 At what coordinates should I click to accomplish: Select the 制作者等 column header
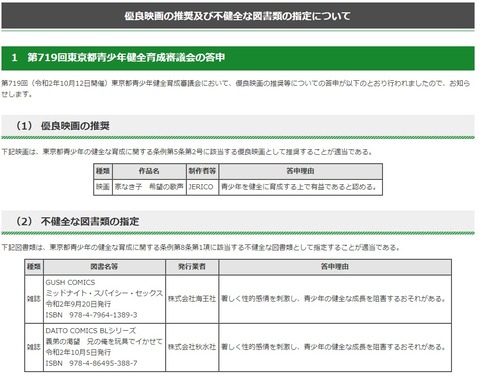coord(202,171)
